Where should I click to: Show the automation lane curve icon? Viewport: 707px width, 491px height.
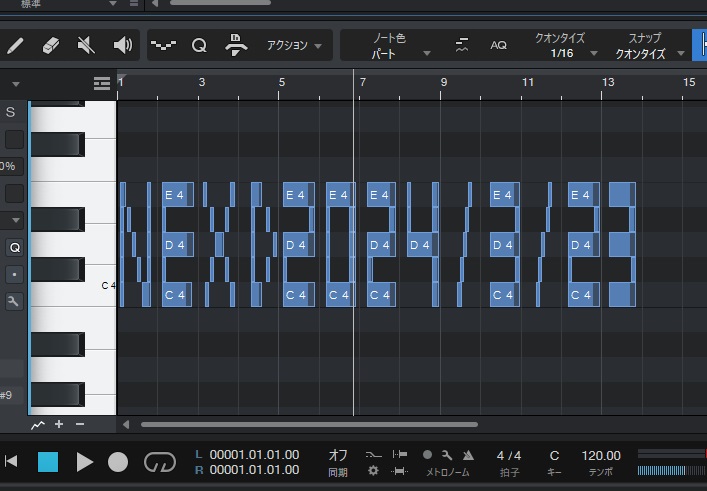tap(38, 425)
